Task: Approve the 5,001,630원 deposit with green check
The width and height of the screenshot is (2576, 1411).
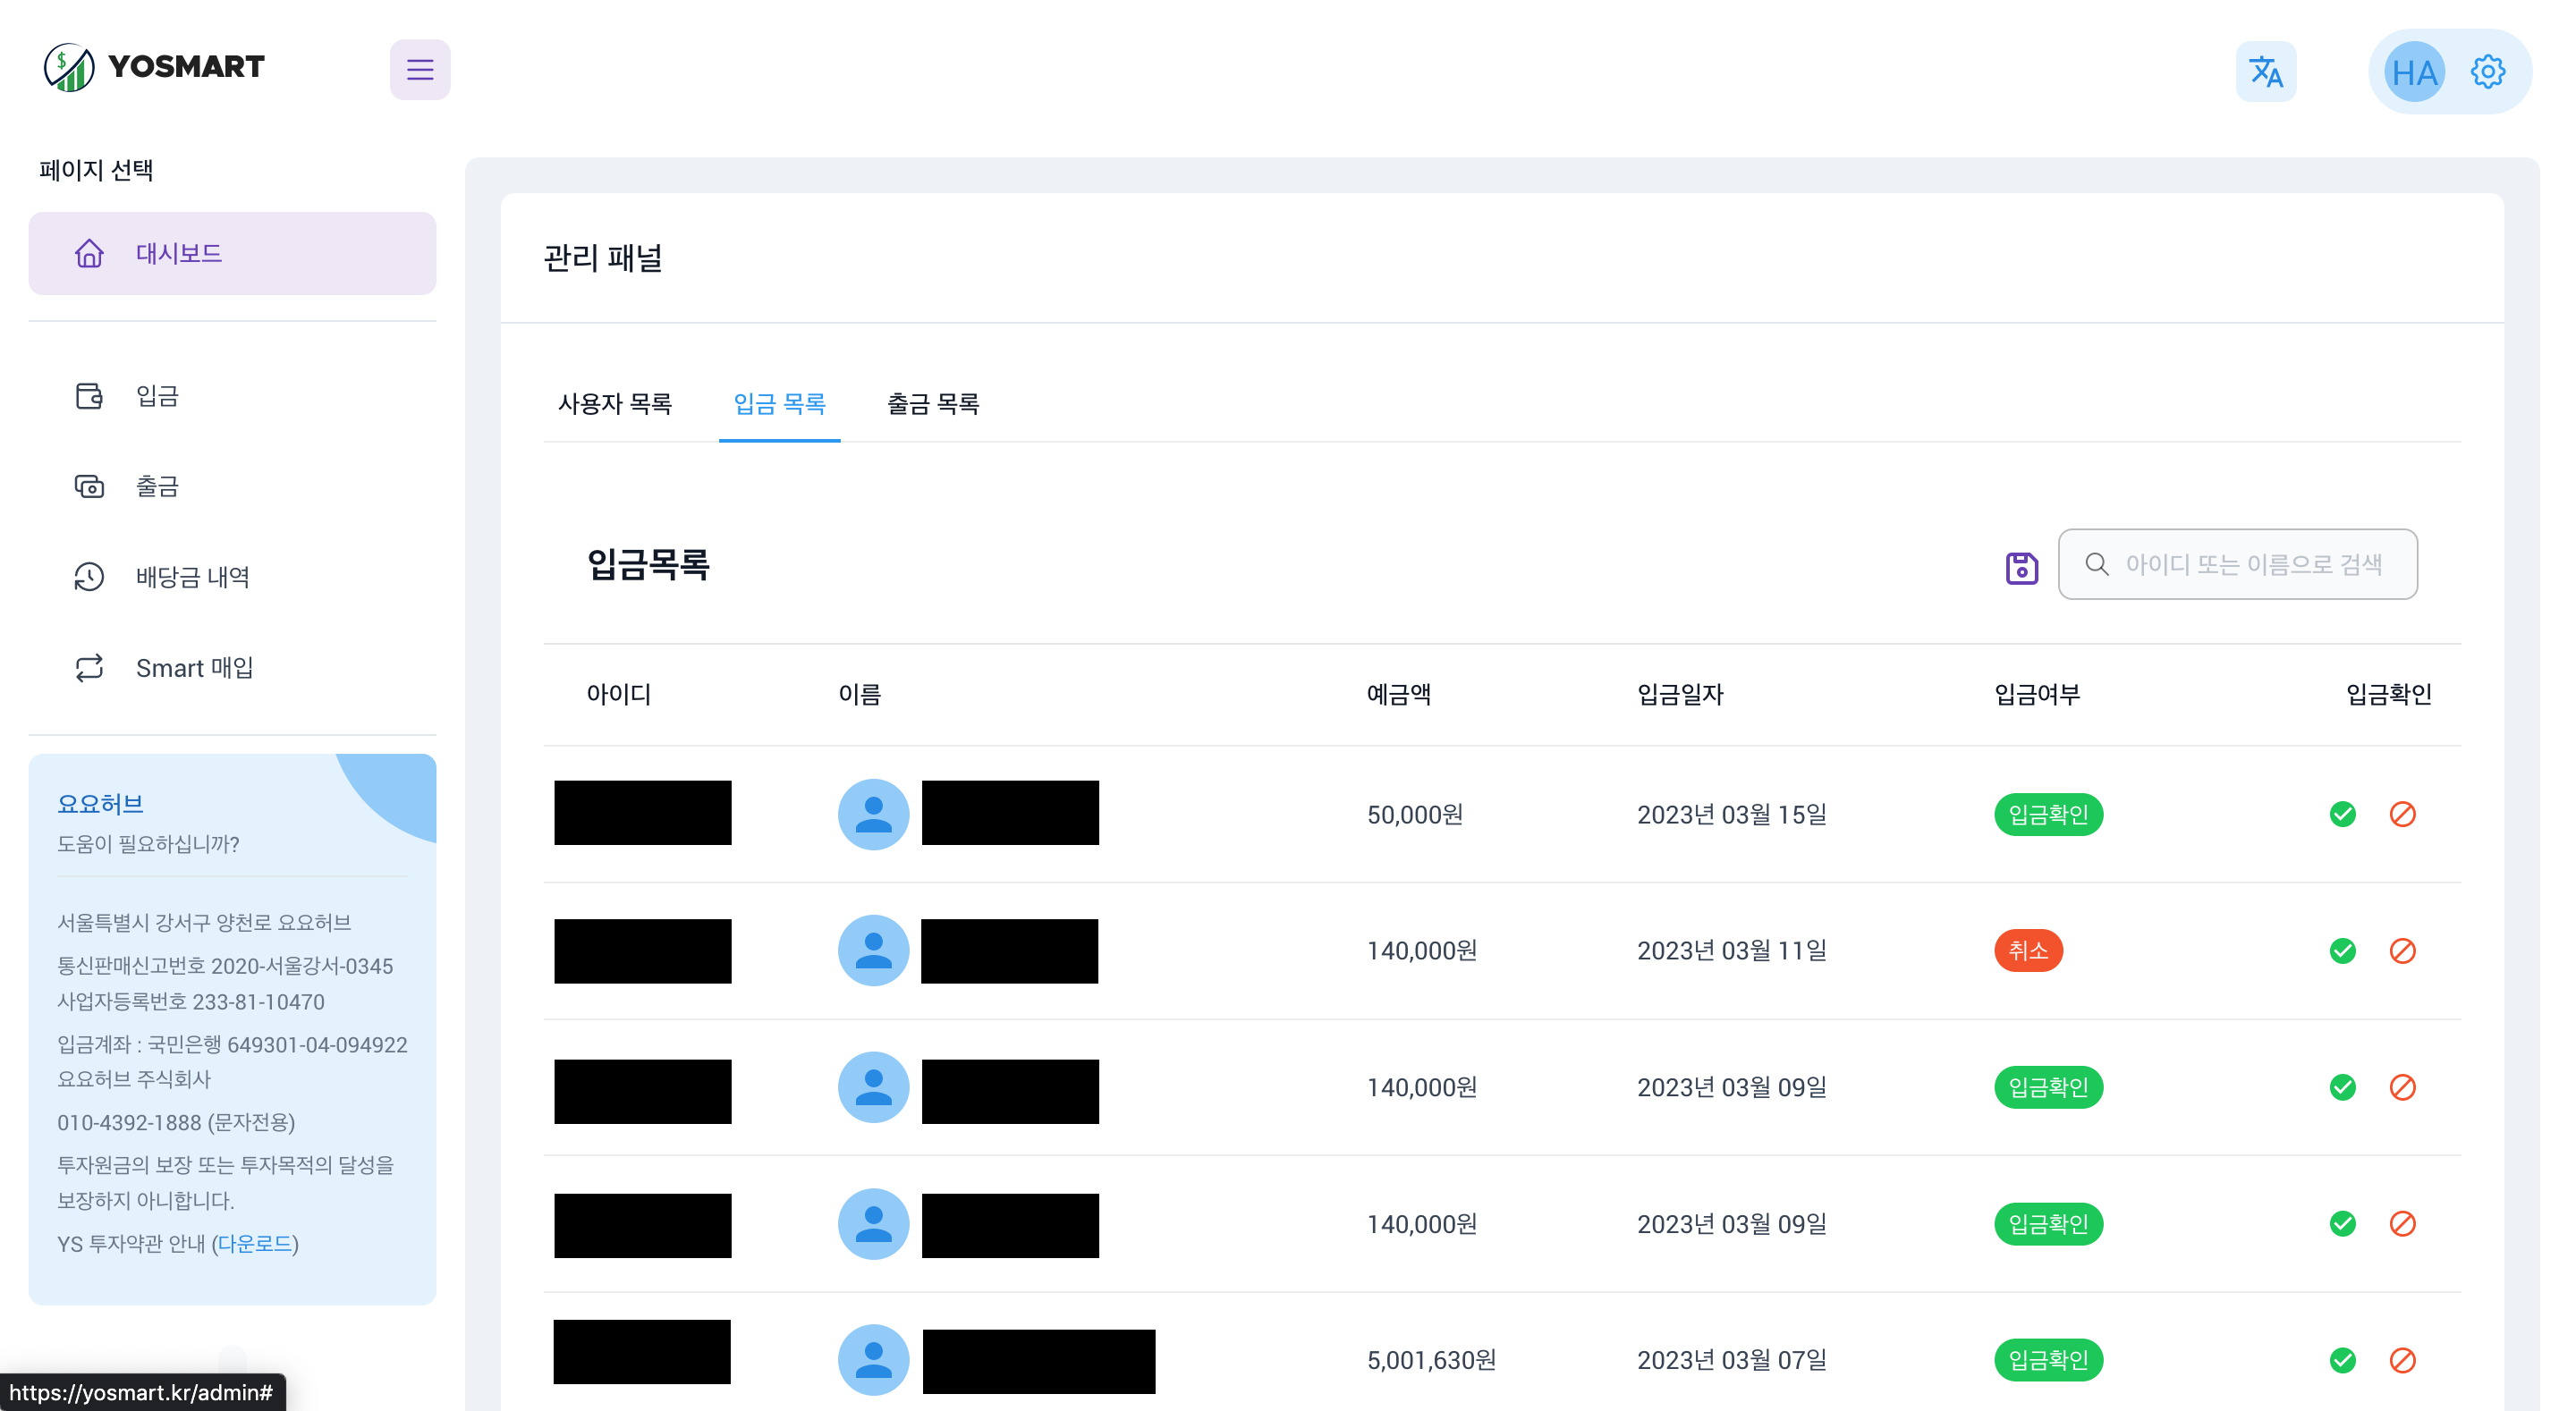Action: (2342, 1360)
